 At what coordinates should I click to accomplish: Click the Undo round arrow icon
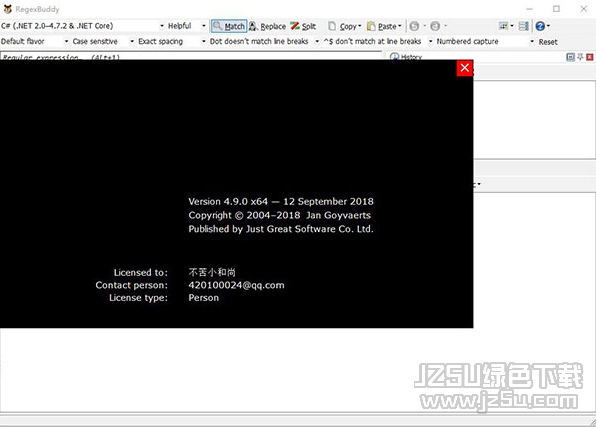[x=415, y=26]
